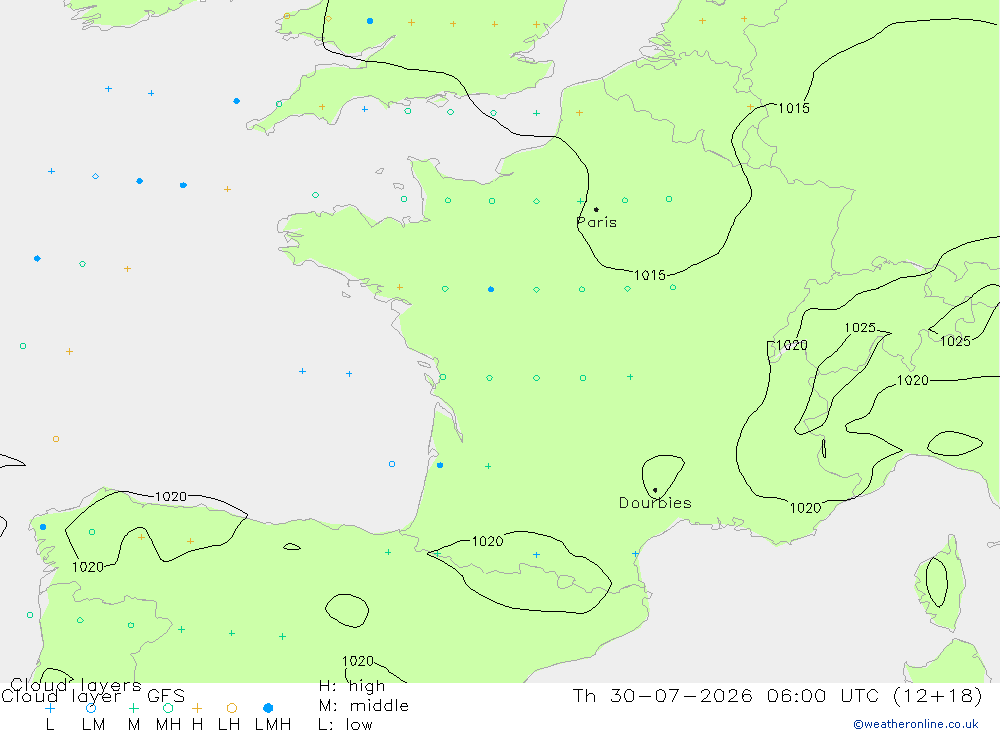Click the black Paris city marker dot
The width and height of the screenshot is (1000, 733).
(x=596, y=209)
